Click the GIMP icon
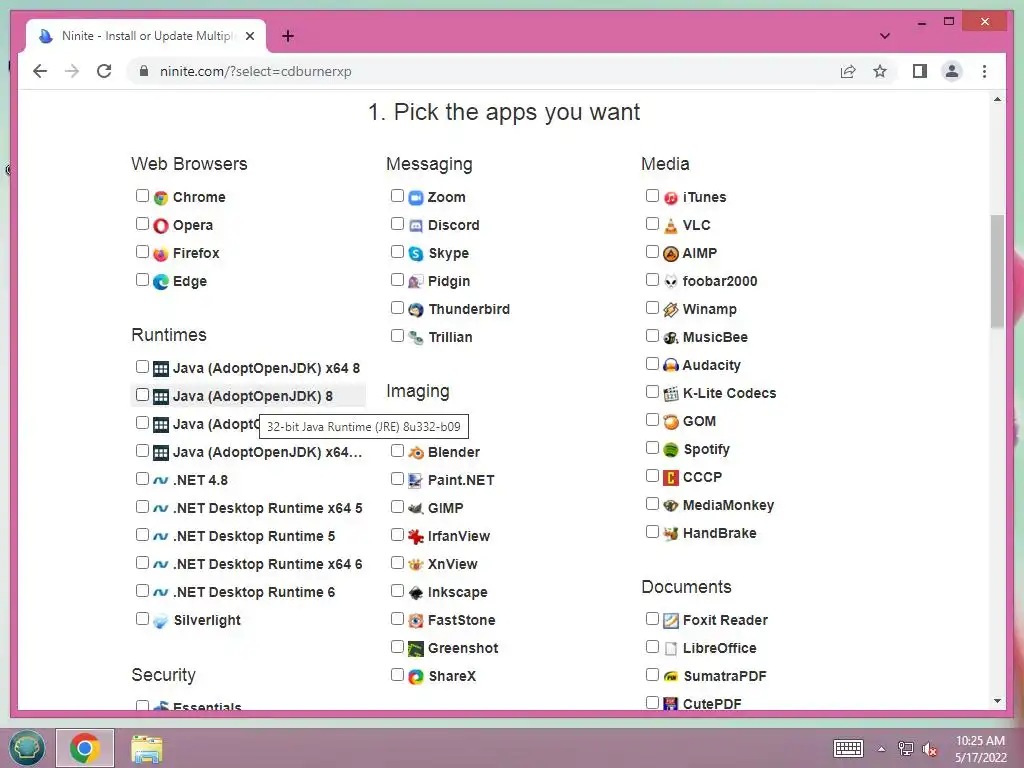 416,508
